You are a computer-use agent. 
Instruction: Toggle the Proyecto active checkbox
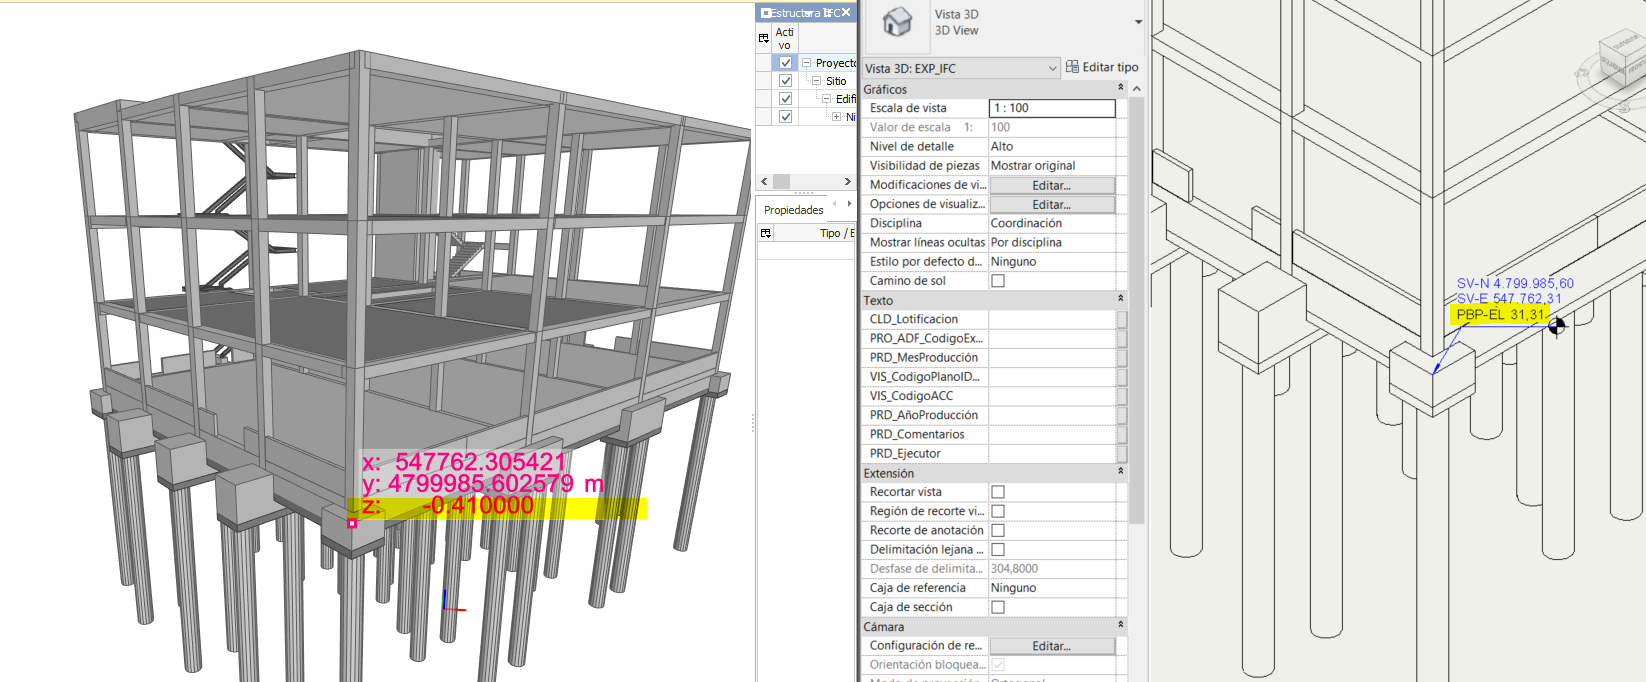tap(786, 63)
